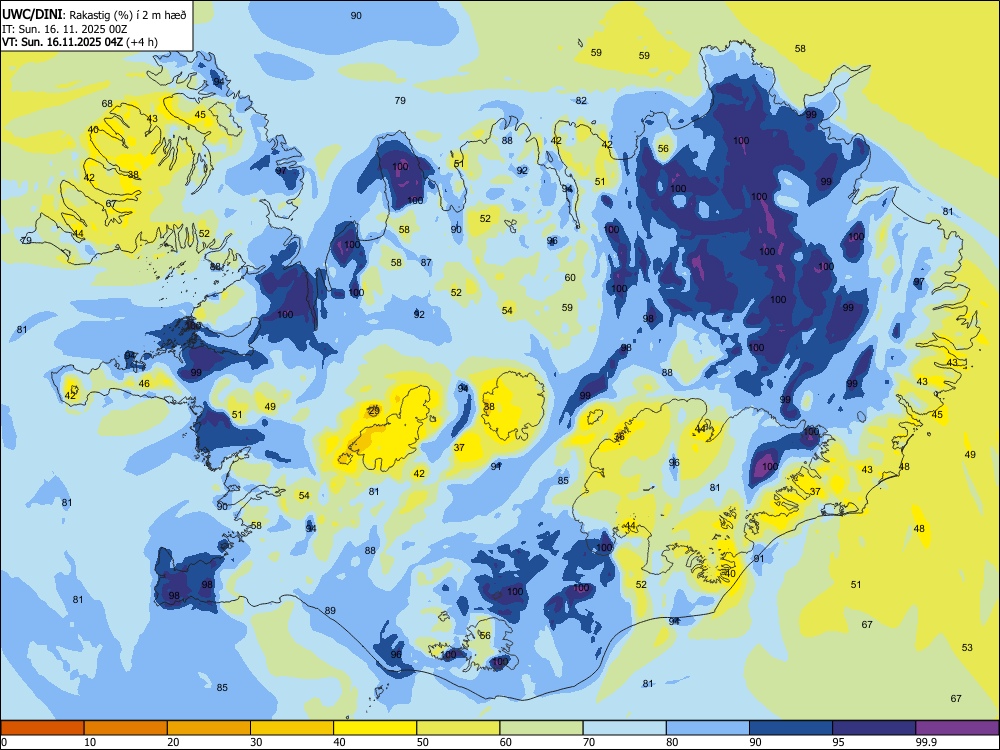Click the yellow-green 60–70 legend swatch
This screenshot has height=750, width=1000.
point(541,728)
